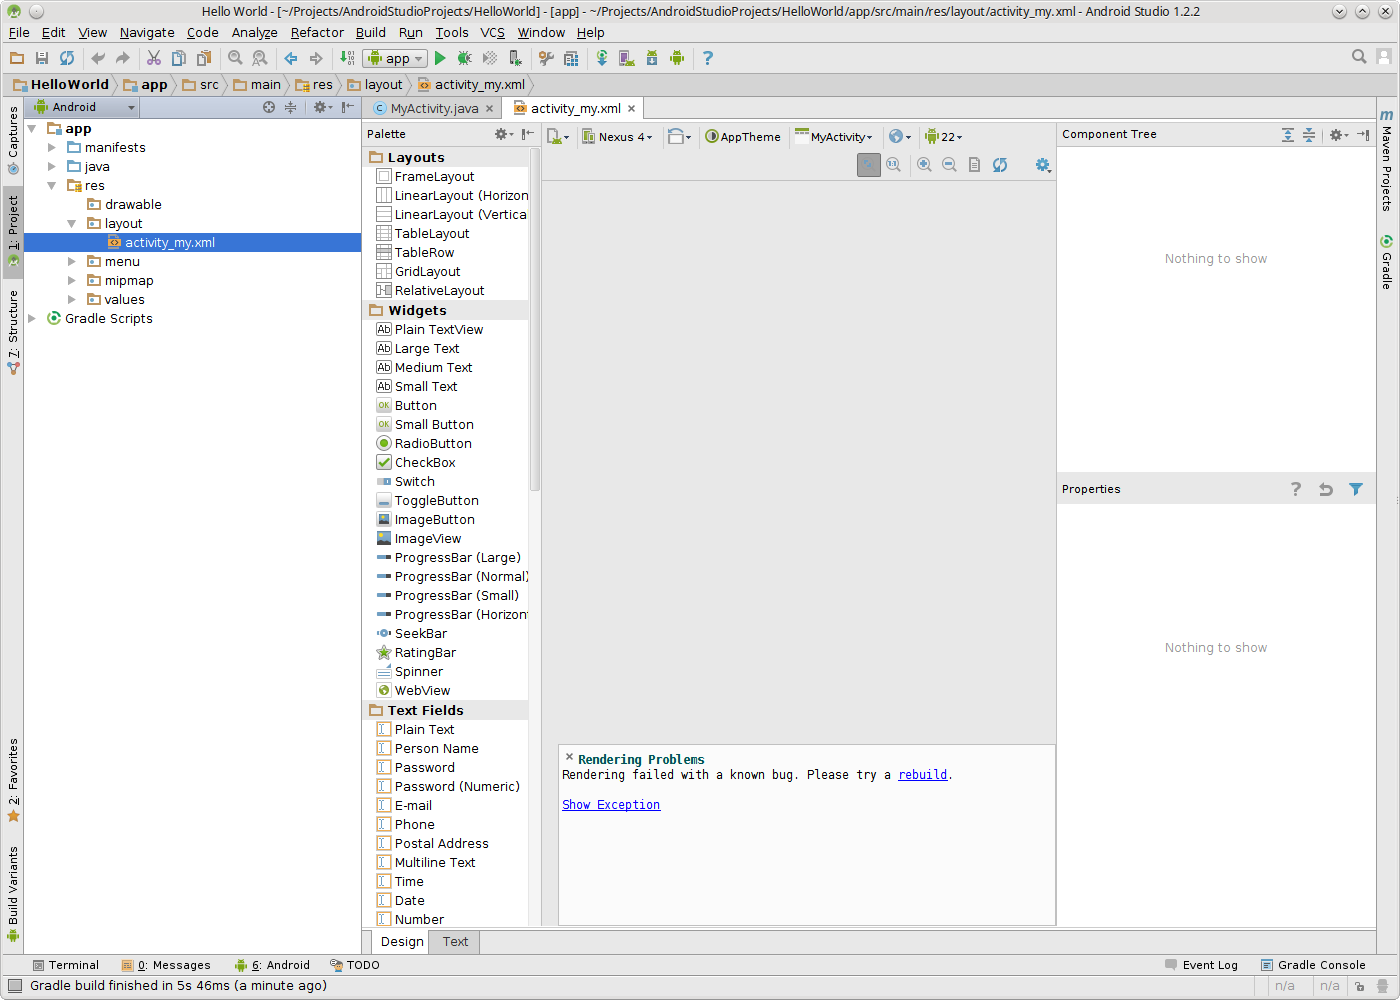Click Scroll from Source icon in Project panel

tap(269, 107)
